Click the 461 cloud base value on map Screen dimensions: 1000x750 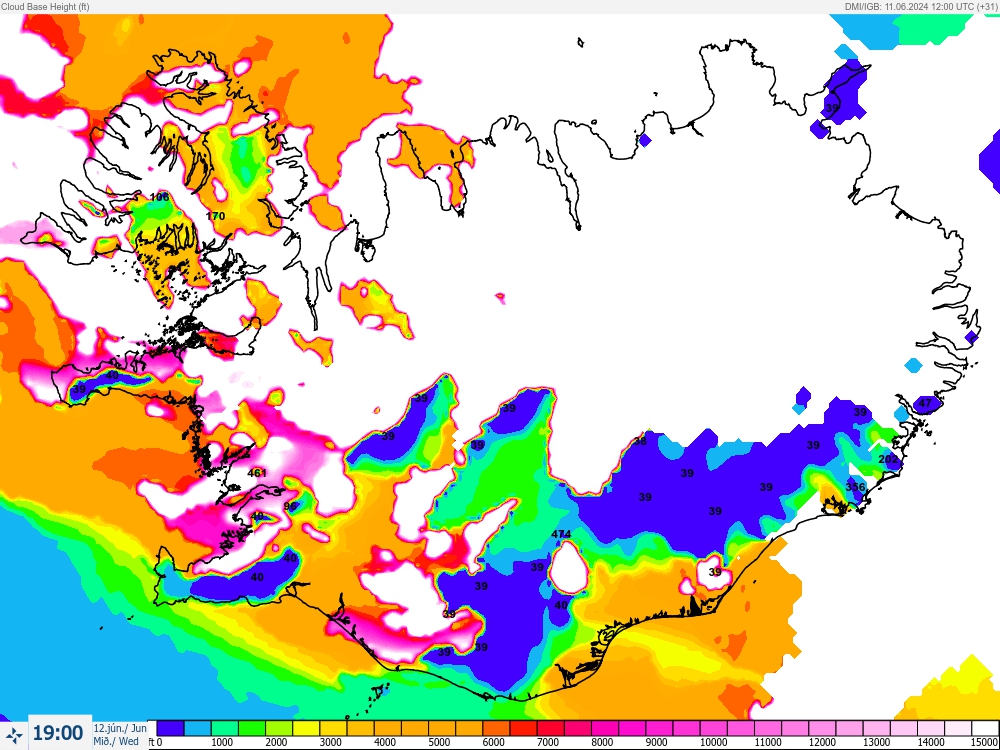tap(257, 473)
